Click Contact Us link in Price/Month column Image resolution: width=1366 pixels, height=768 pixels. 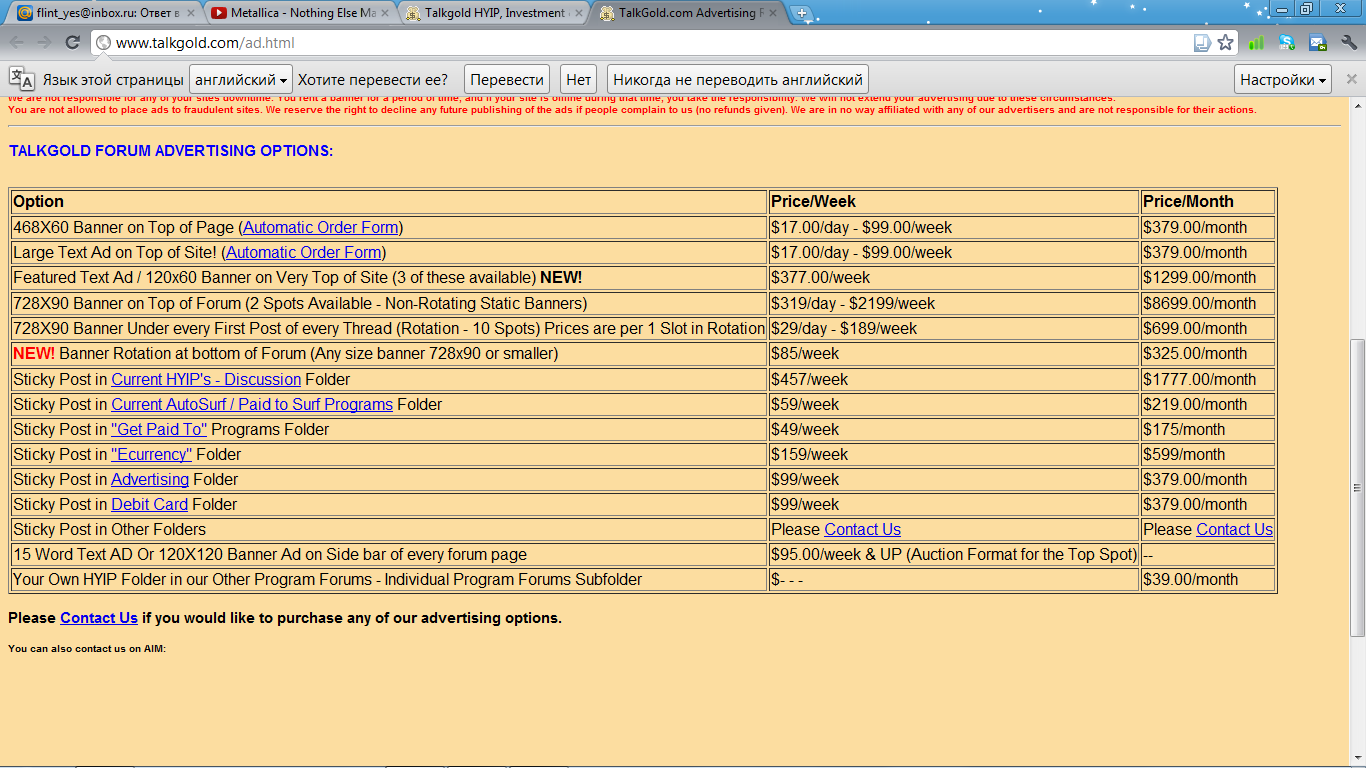point(1234,529)
